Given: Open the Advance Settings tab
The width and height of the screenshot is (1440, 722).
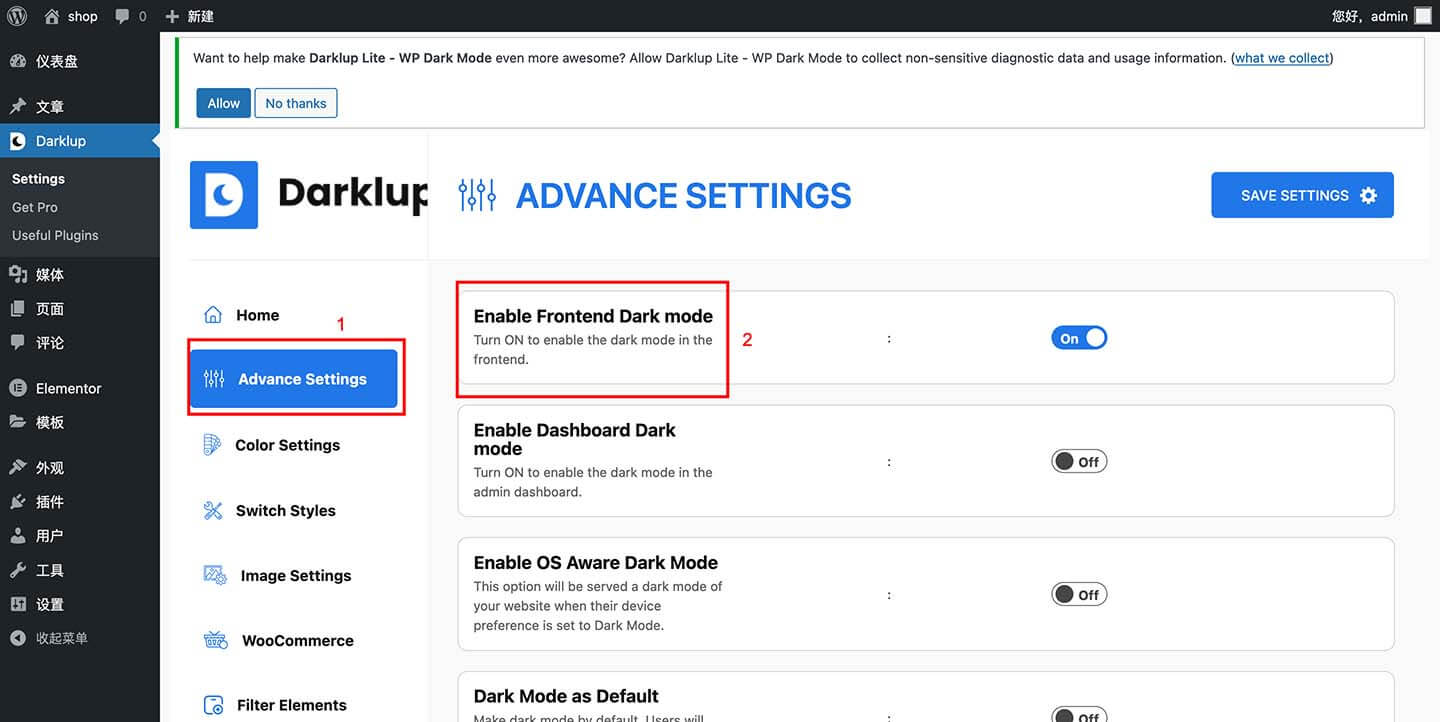Looking at the screenshot, I should (294, 378).
